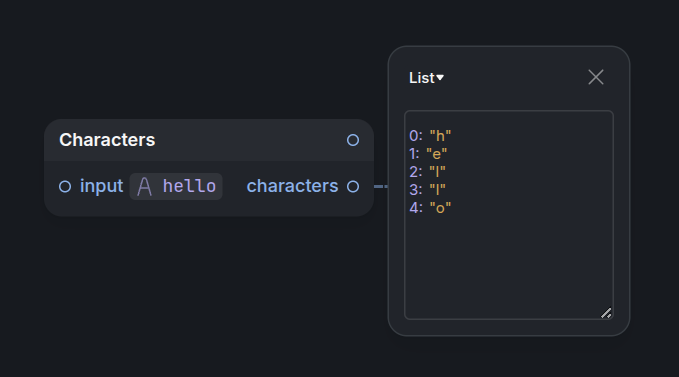Viewport: 679px width, 377px height.
Task: Click the characters output port circle
Action: tap(353, 187)
